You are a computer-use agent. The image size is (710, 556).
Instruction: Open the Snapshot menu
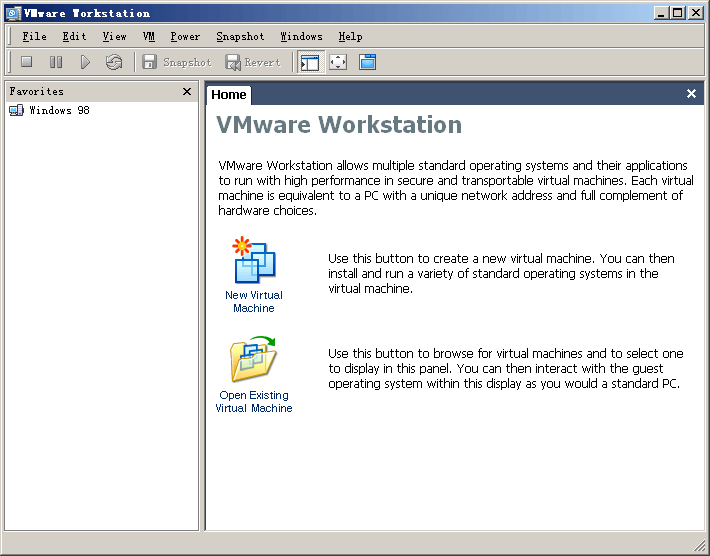coord(240,36)
